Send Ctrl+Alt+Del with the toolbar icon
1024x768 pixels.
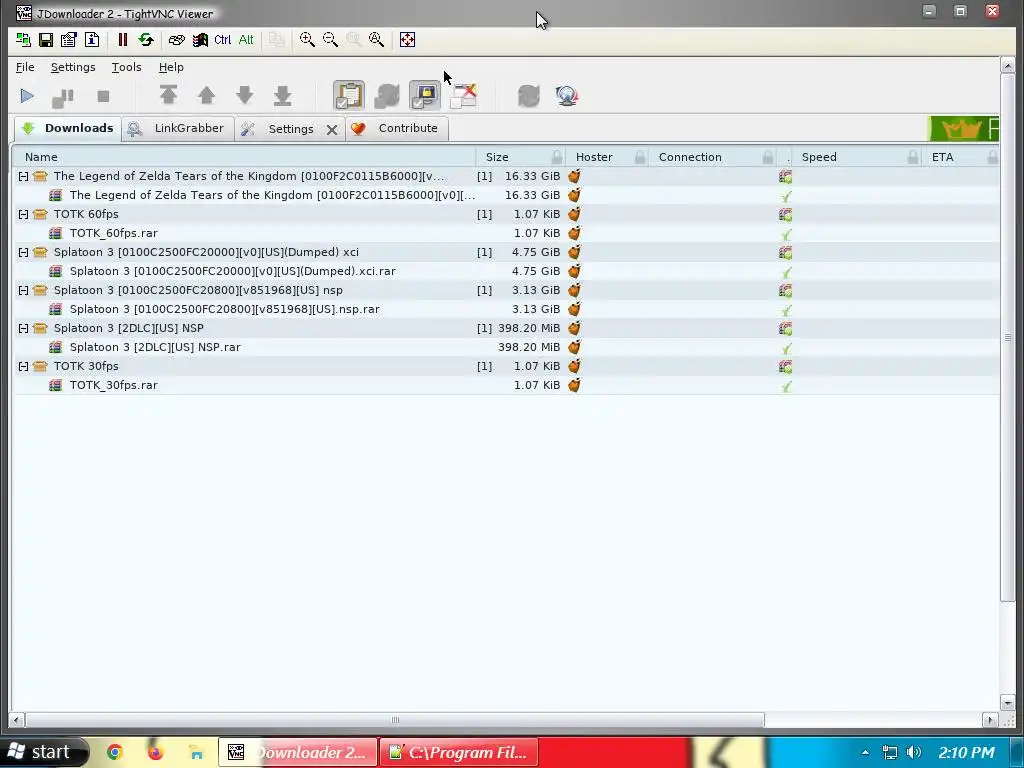(x=176, y=40)
